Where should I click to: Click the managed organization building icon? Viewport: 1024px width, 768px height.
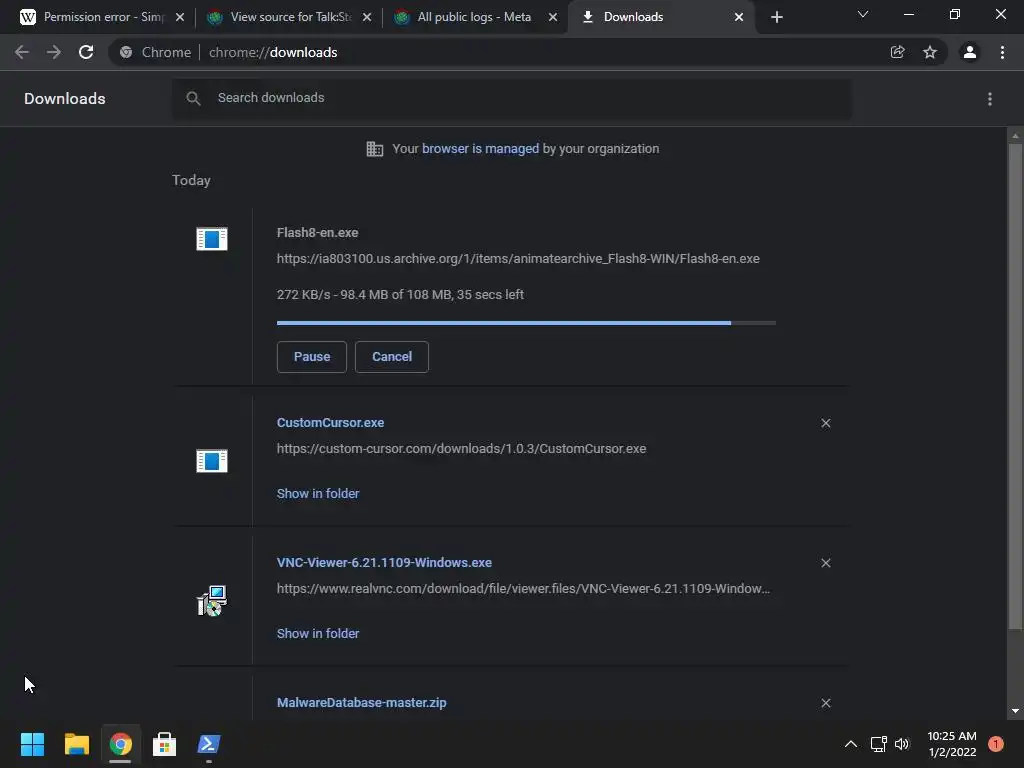[375, 149]
